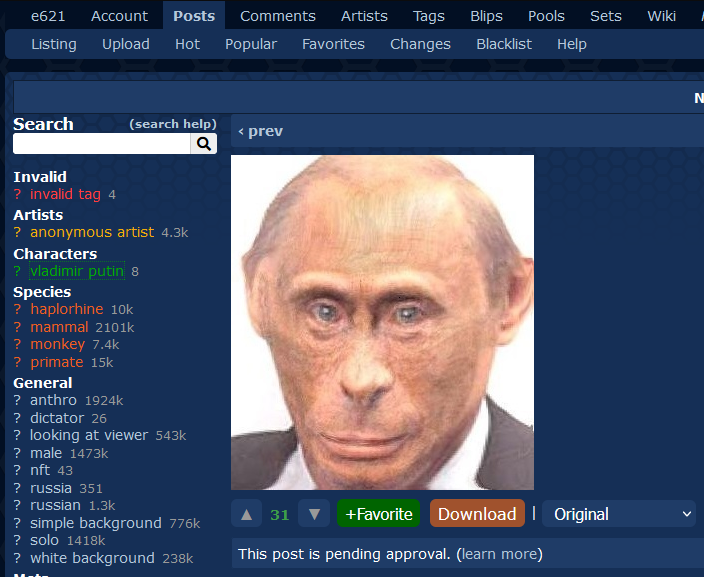Go to the e621 home link

click(48, 16)
